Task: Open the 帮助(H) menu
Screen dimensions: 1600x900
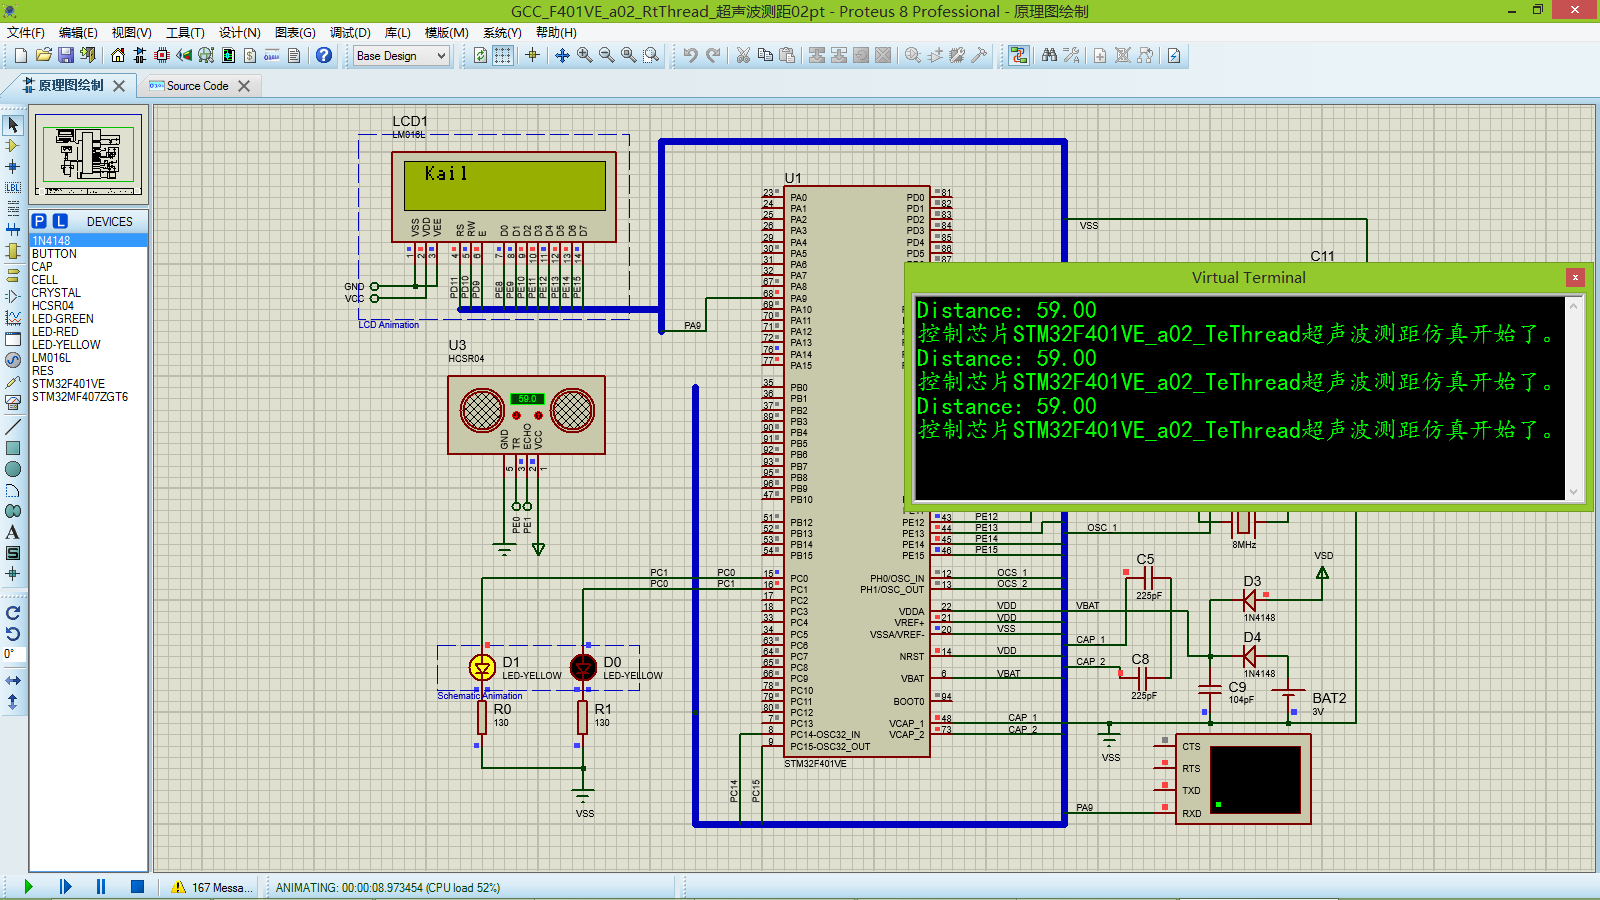Action: (x=556, y=32)
